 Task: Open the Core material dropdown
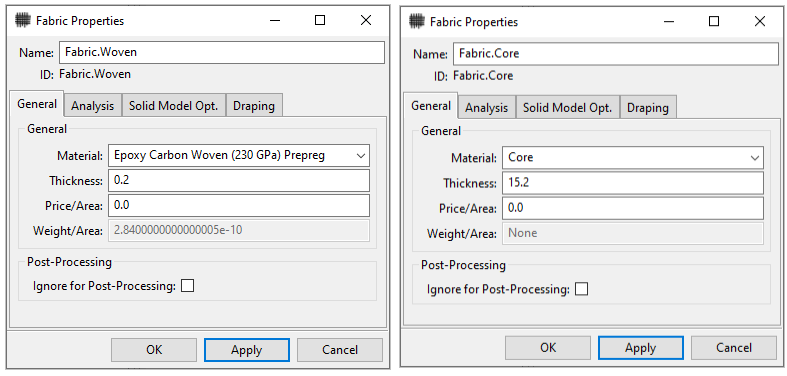(x=633, y=158)
